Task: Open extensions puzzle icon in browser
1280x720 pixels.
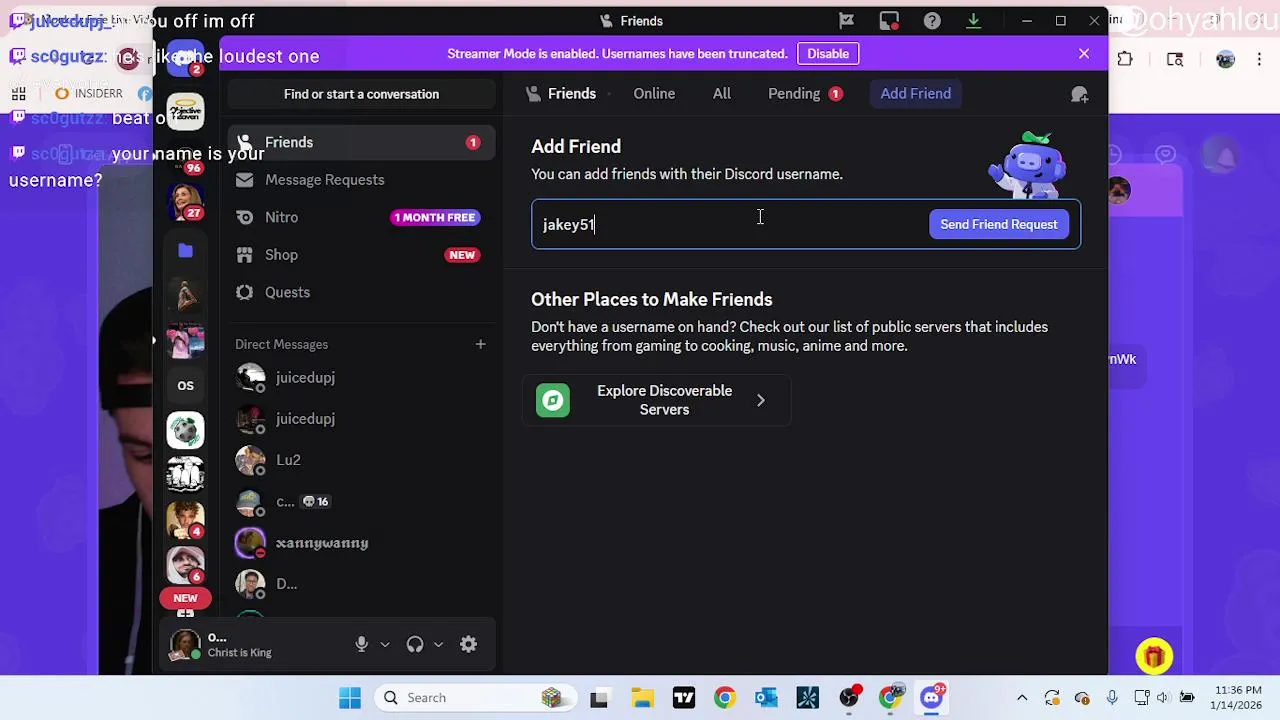Action: point(1125,59)
